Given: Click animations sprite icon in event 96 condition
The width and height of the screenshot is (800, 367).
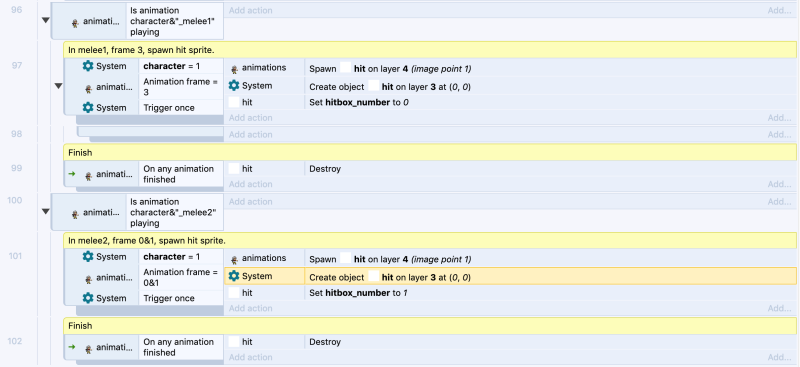Looking at the screenshot, I should [76, 22].
